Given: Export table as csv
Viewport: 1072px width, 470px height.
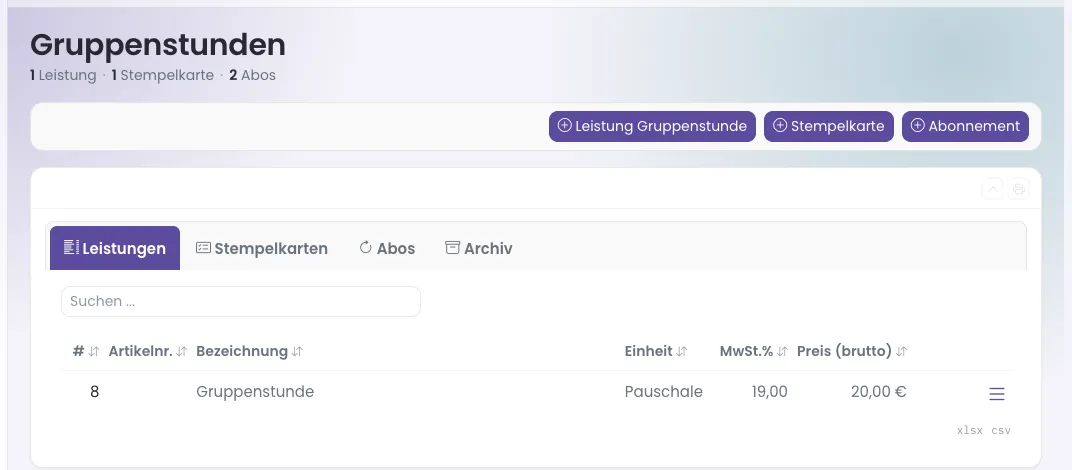Looking at the screenshot, I should pos(1001,431).
